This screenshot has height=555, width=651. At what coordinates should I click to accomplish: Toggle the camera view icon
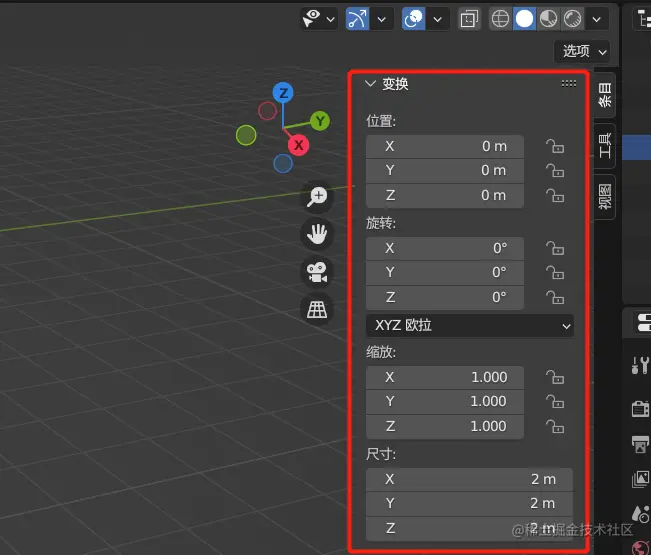point(317,272)
